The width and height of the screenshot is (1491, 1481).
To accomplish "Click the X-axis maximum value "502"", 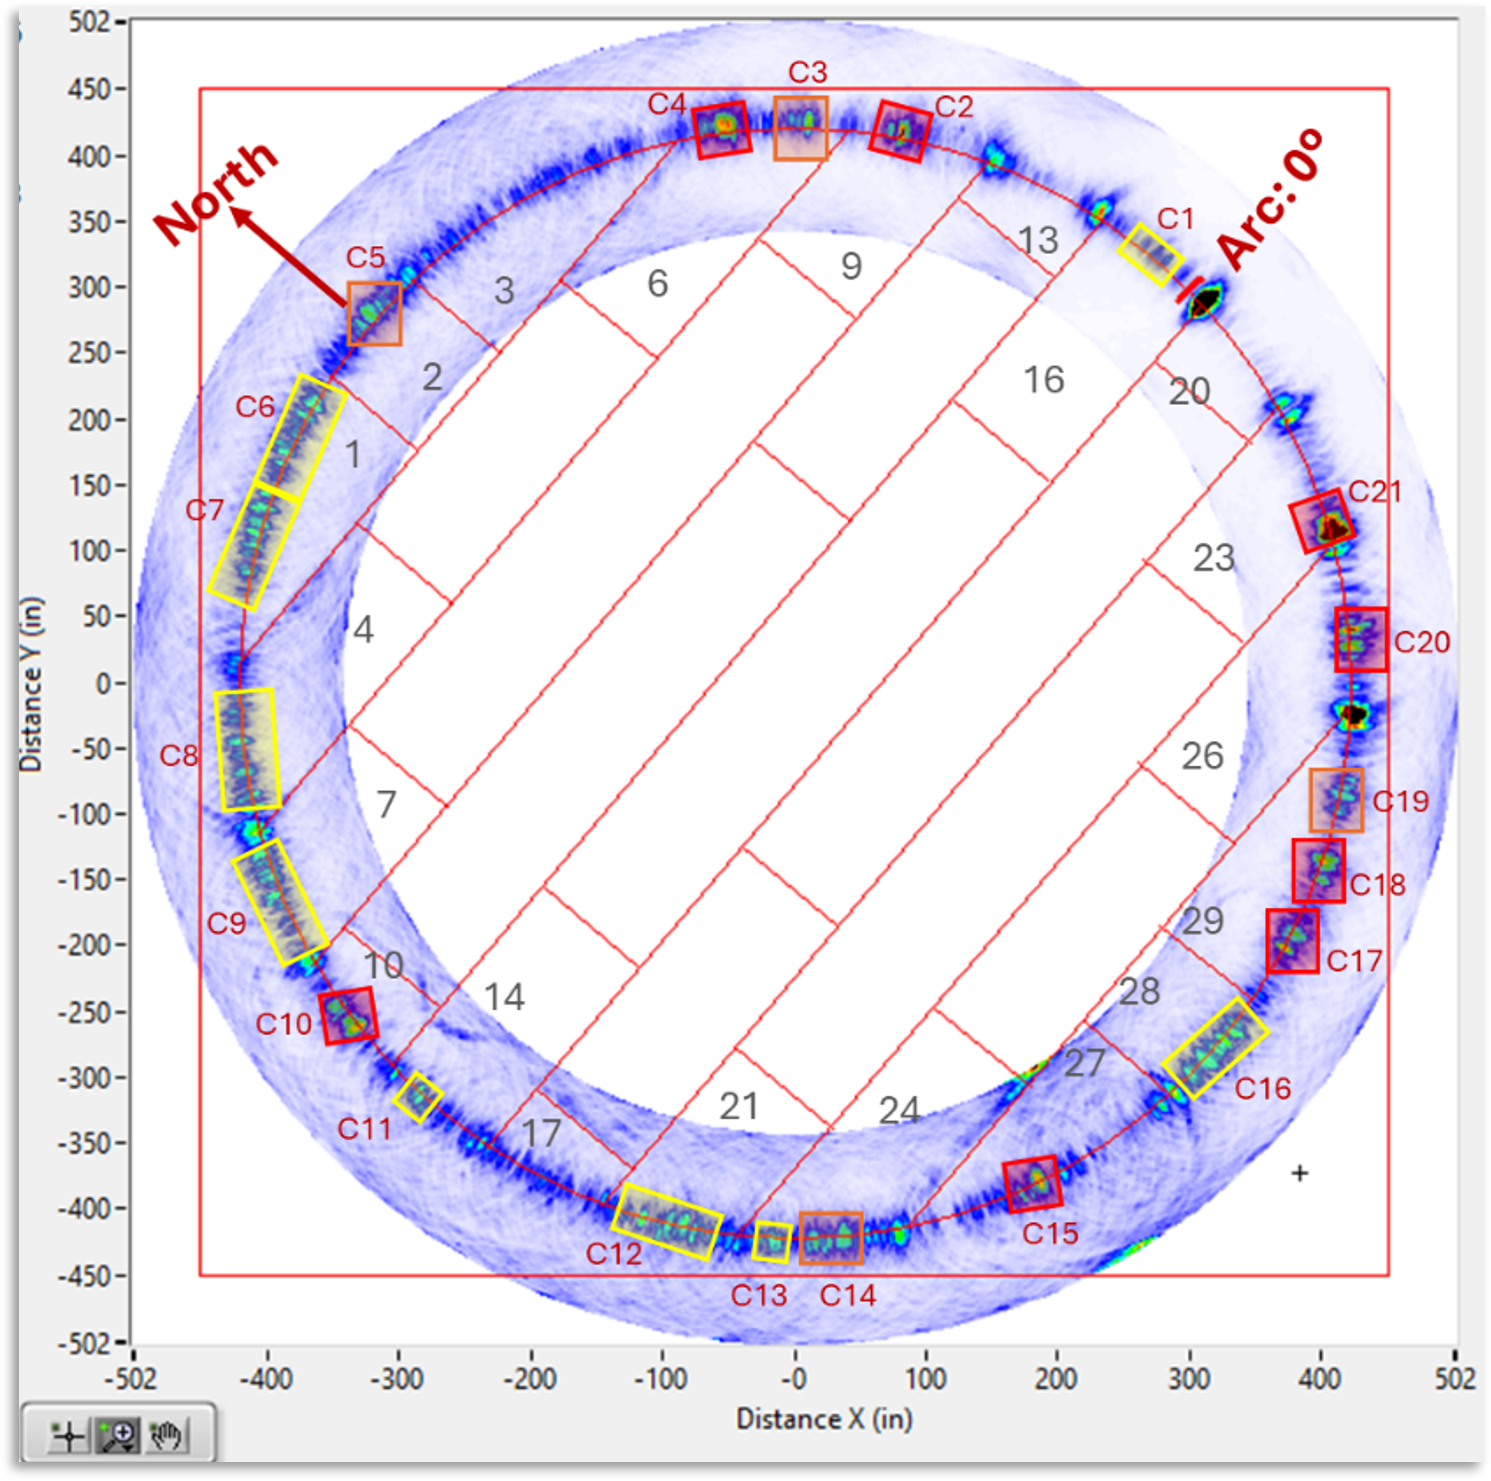I will (x=1455, y=1379).
